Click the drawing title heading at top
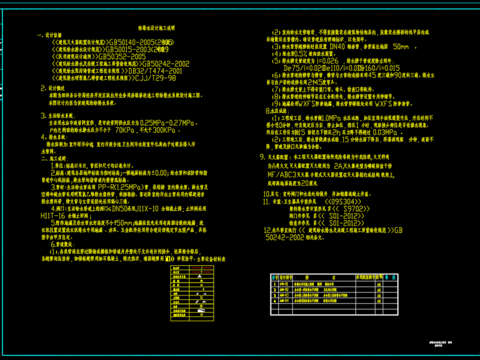Screen dimensions: 480x360 156,28
